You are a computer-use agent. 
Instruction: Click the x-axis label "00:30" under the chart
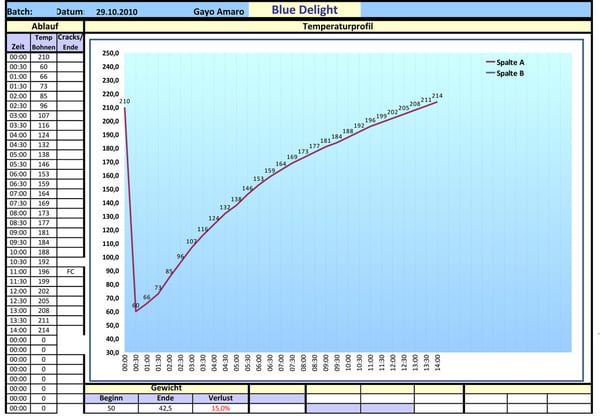[136, 363]
